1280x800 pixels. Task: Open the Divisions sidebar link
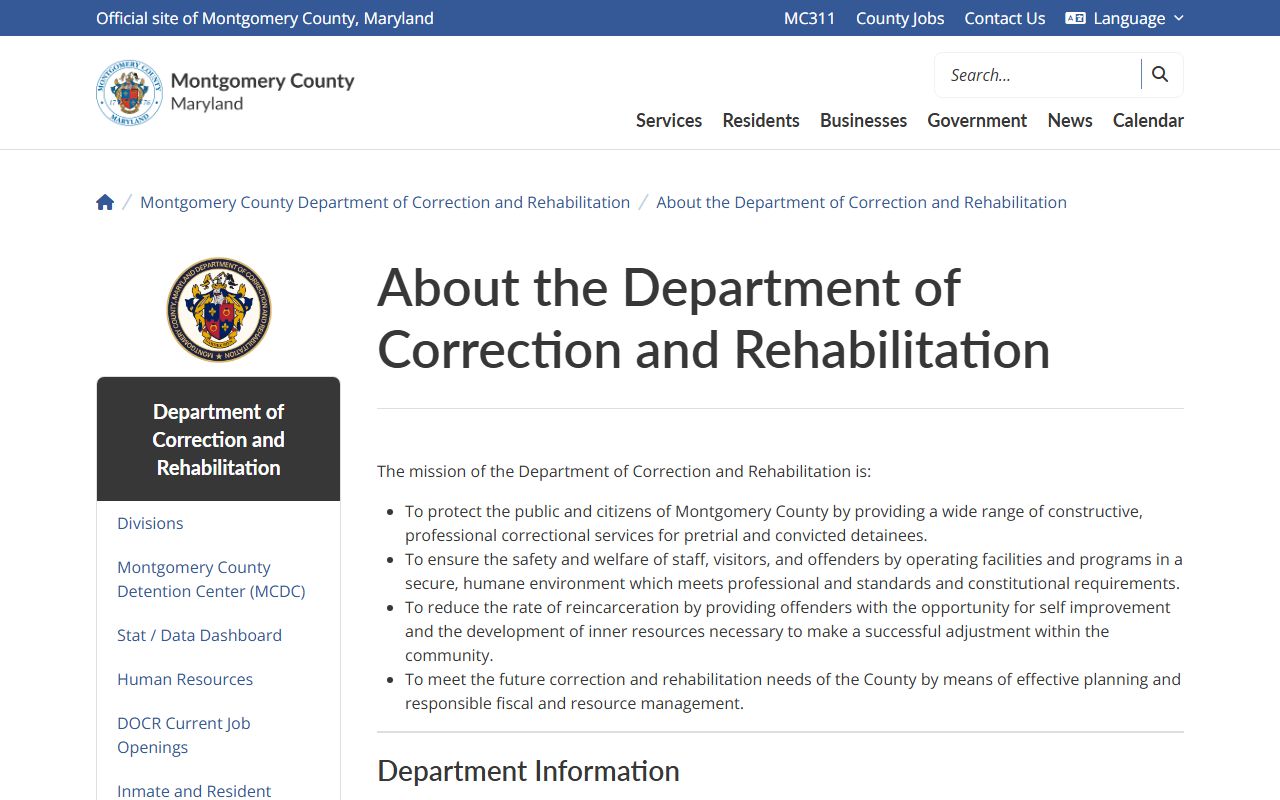[150, 523]
